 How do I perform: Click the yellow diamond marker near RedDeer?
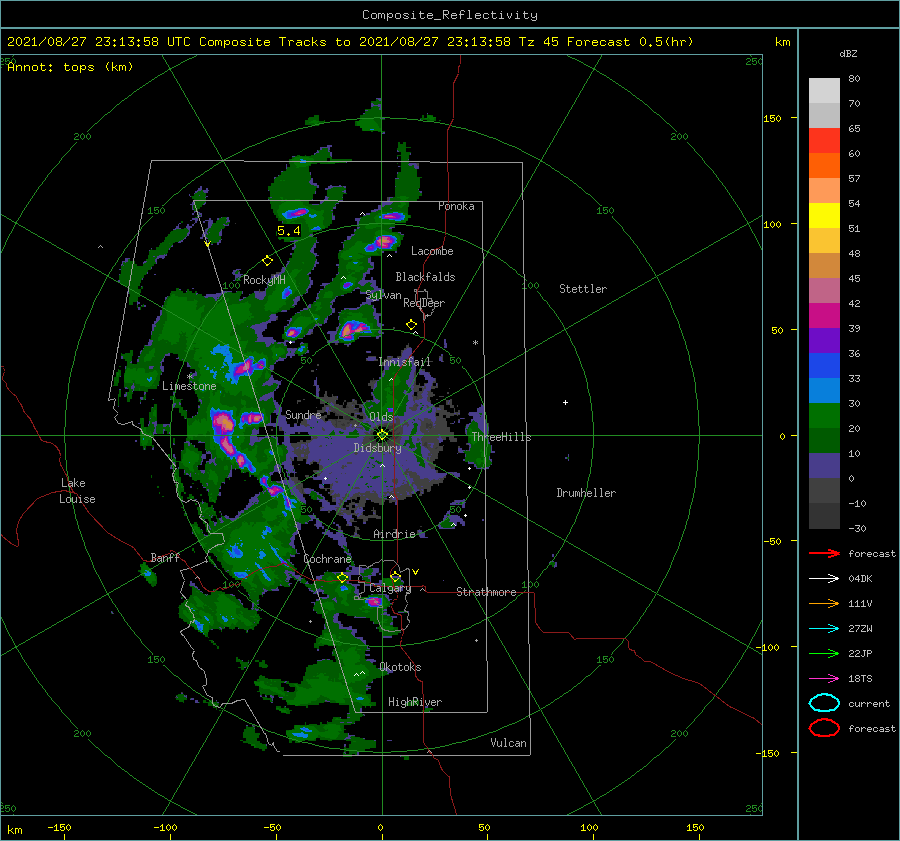[x=411, y=325]
